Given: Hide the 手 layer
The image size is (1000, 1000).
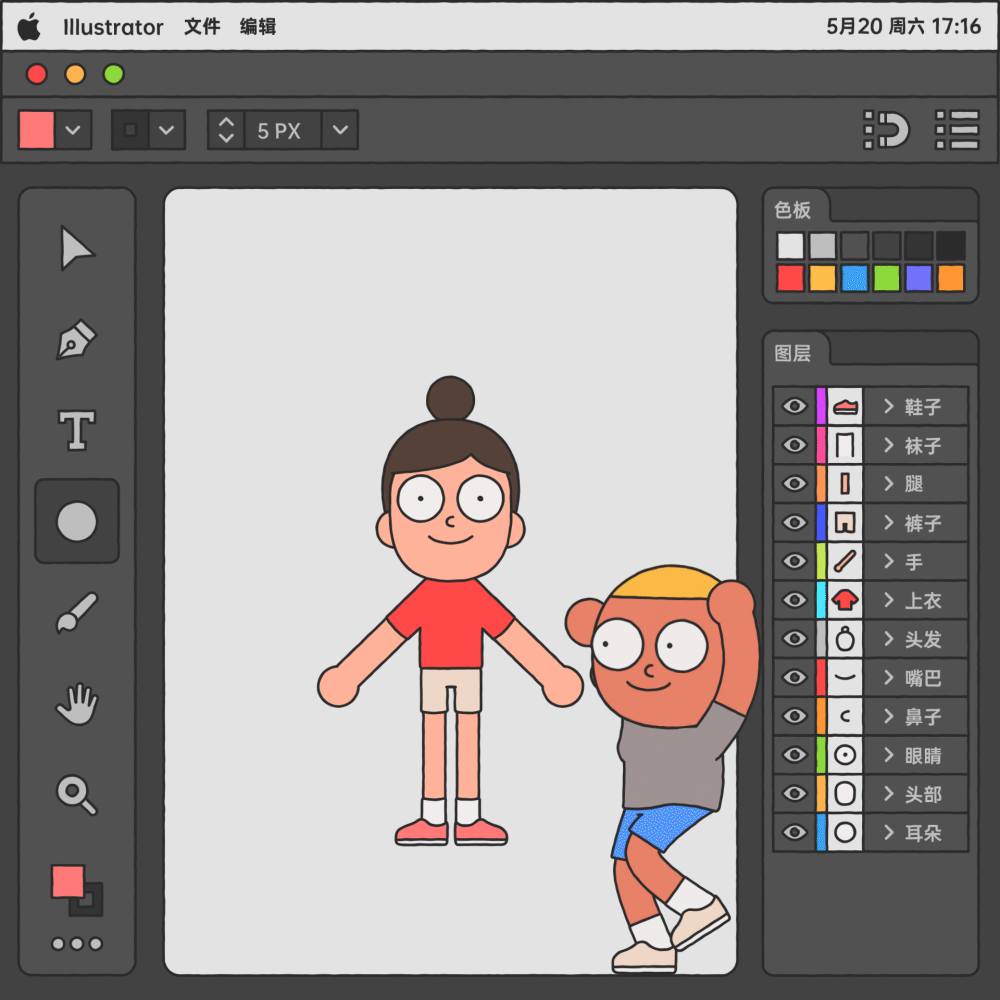Looking at the screenshot, I should [795, 561].
